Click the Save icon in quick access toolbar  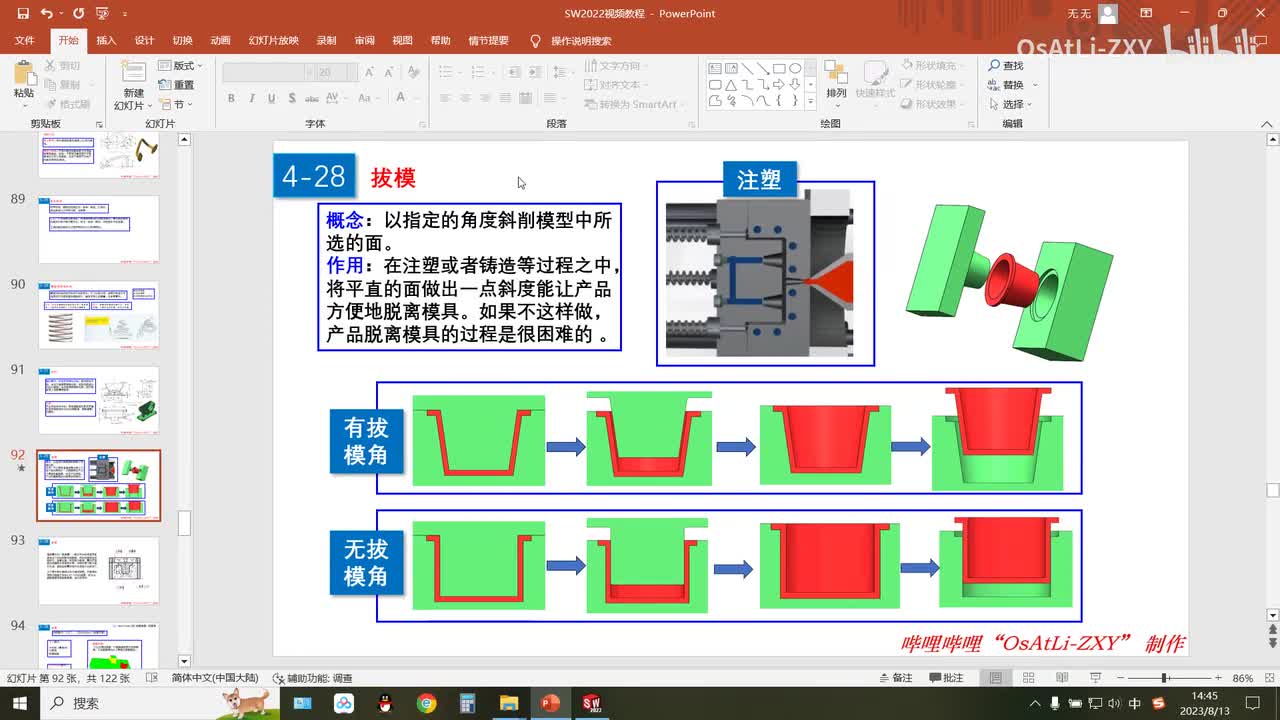(23, 14)
